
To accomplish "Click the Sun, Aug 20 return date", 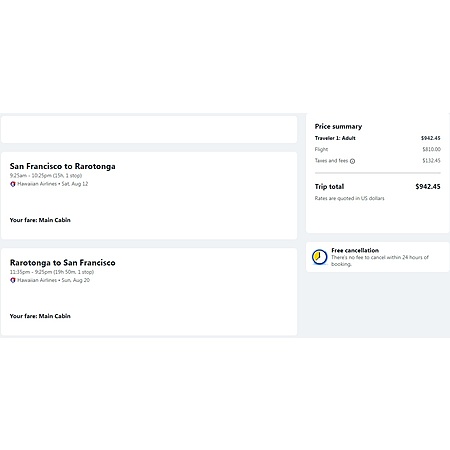I will click(x=76, y=280).
